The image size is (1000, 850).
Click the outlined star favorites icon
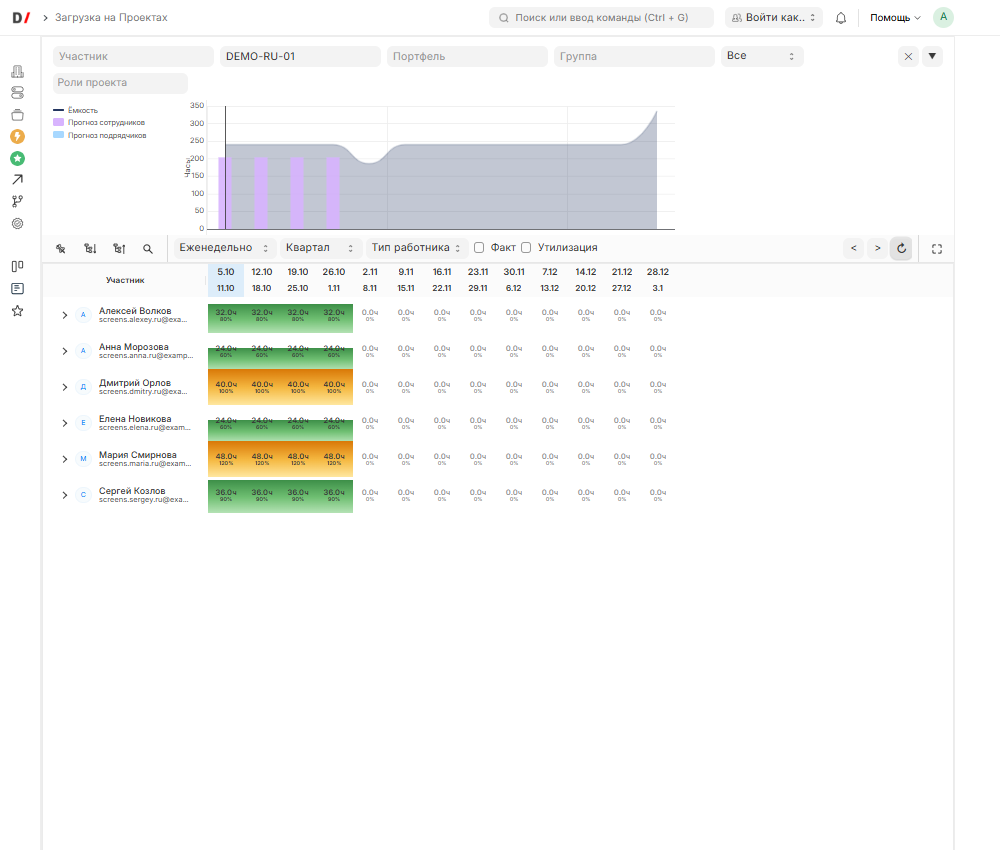tap(18, 311)
